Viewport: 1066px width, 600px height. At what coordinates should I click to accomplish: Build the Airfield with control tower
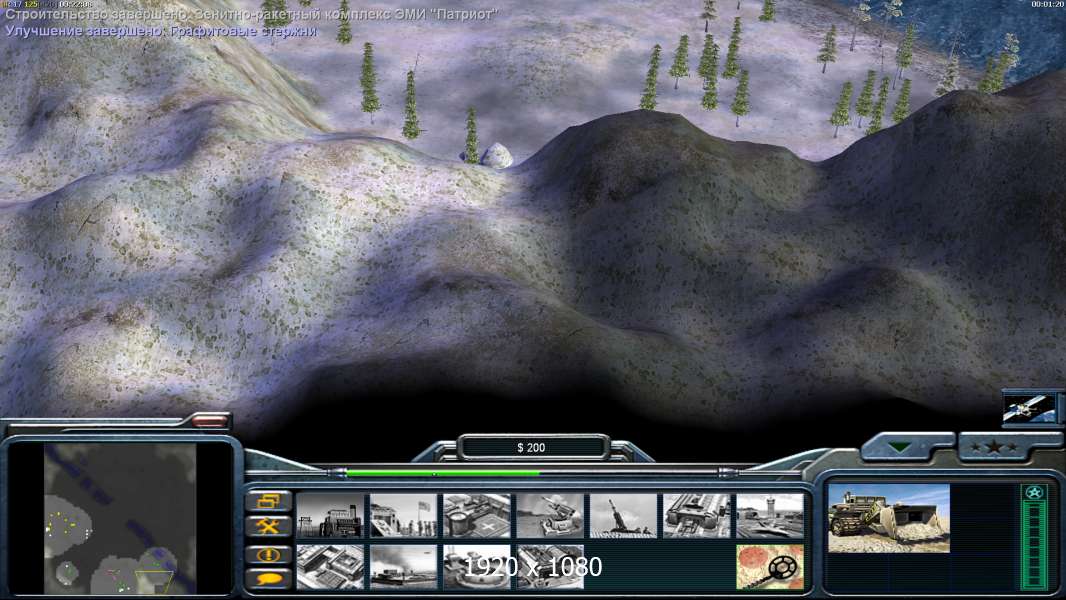770,516
